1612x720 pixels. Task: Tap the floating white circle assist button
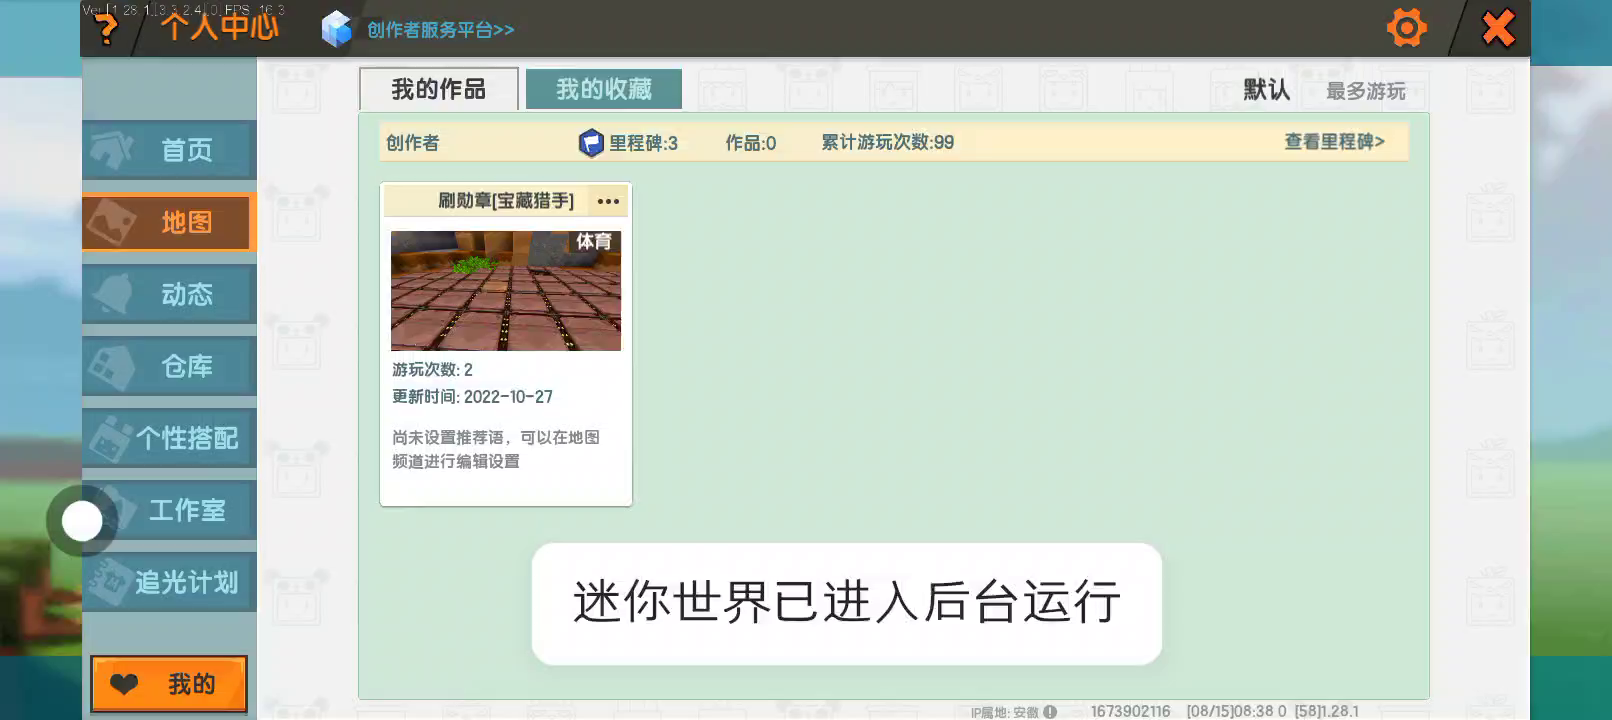tap(82, 521)
